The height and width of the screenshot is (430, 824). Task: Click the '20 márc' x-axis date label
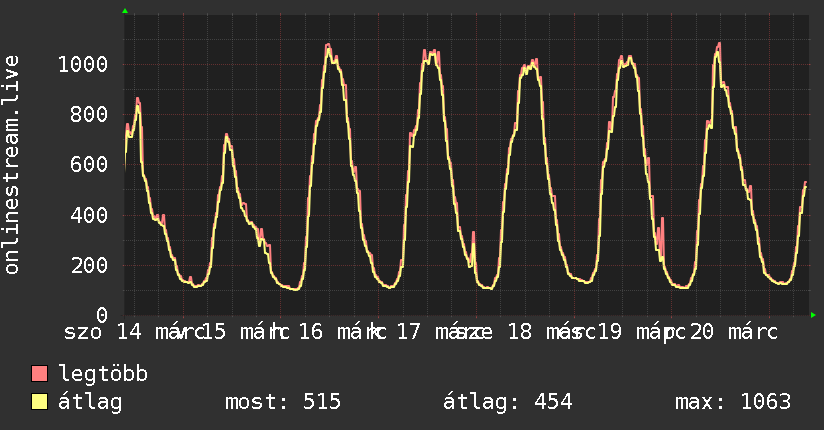(733, 332)
